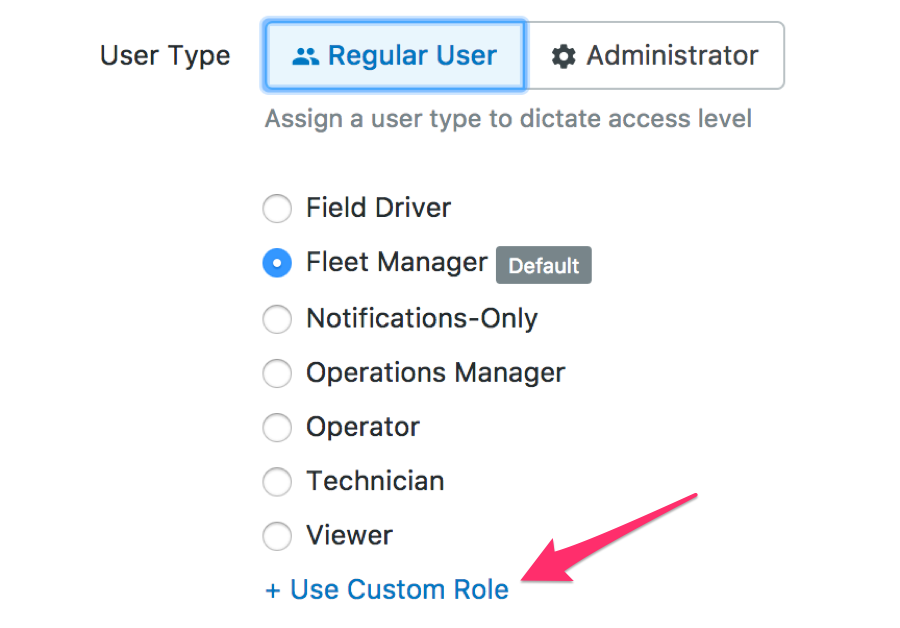Select the Regular User type button

tap(394, 56)
